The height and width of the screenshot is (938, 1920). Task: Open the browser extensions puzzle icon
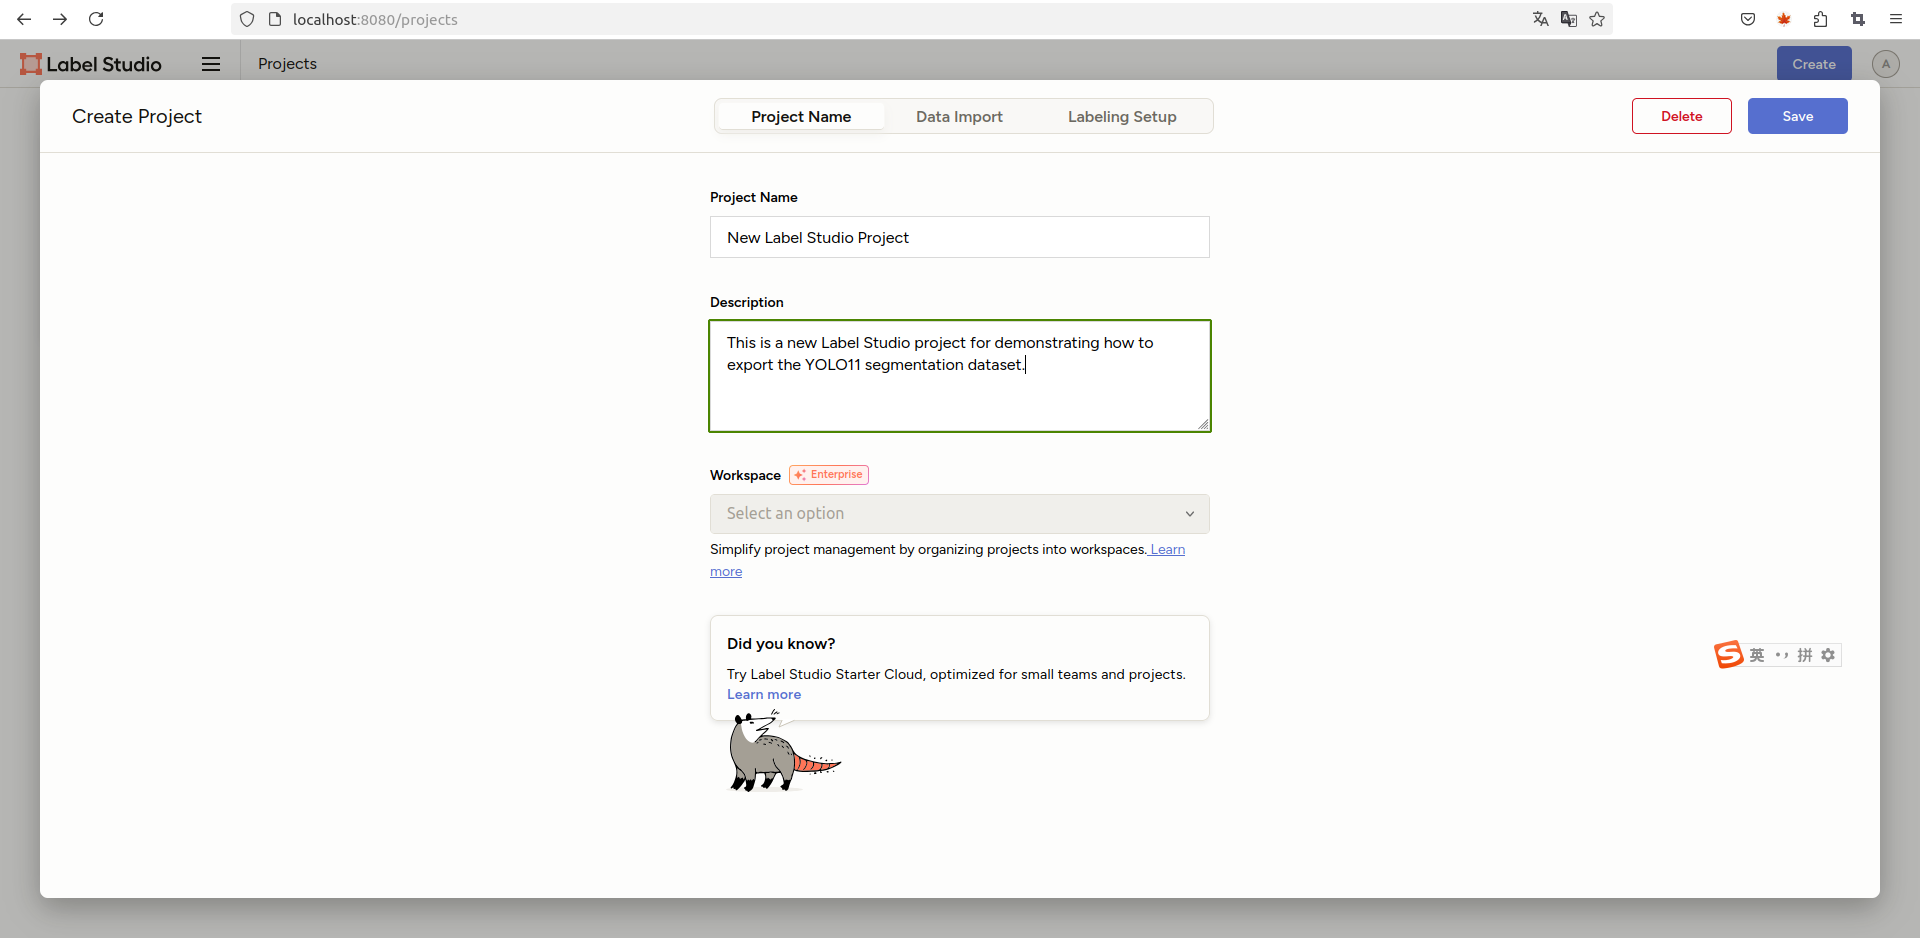click(1820, 19)
